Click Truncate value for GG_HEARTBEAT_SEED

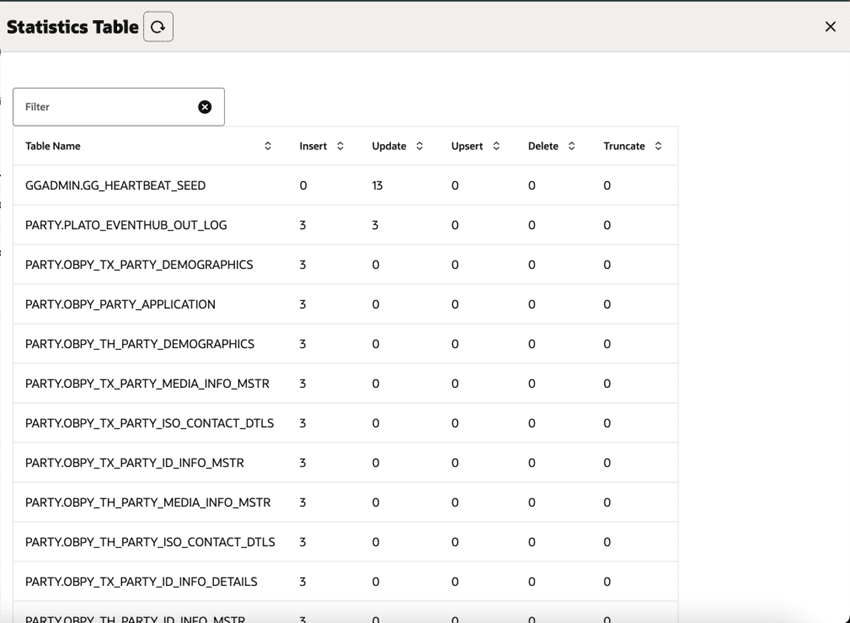[x=607, y=185]
